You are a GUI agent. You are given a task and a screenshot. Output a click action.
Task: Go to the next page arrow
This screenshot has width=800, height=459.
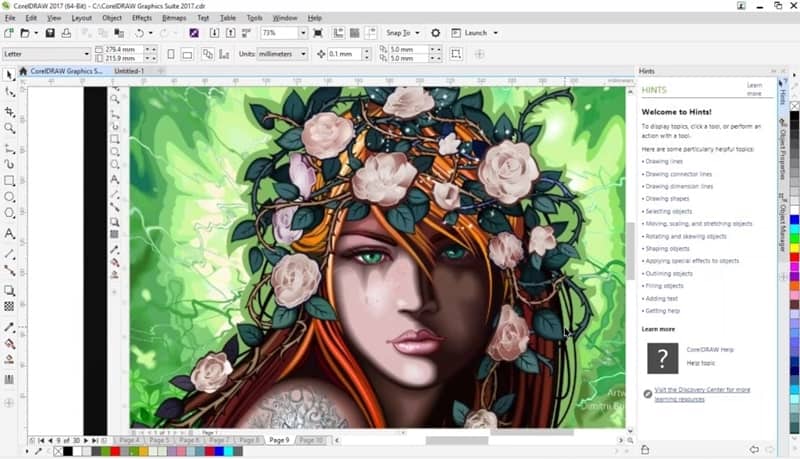pyautogui.click(x=85, y=440)
